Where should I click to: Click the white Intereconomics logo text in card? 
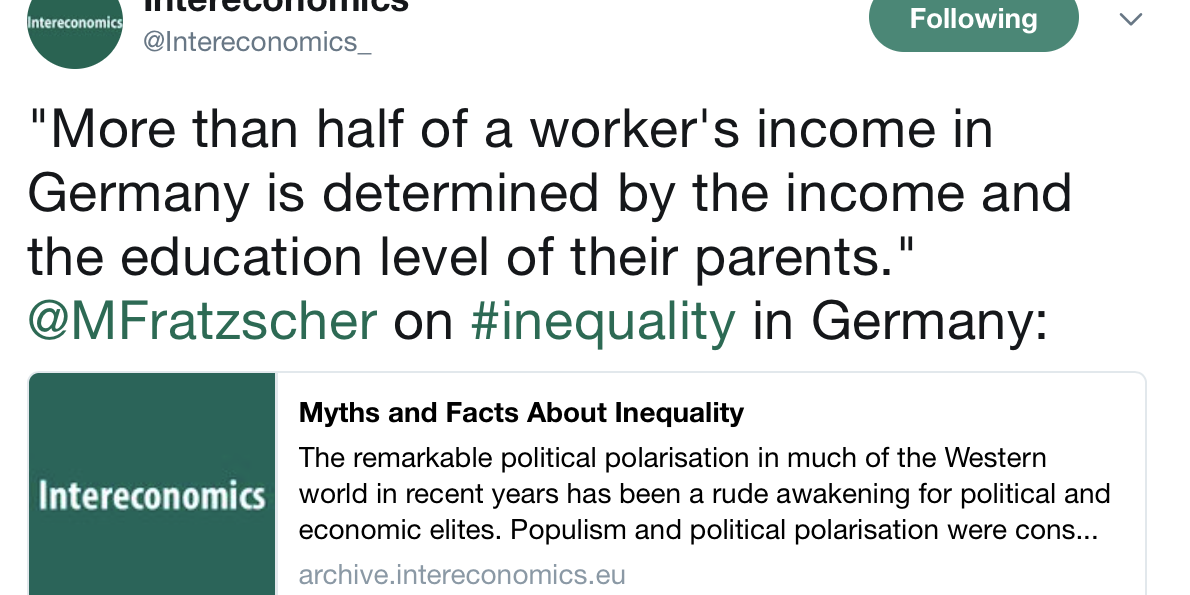tap(152, 495)
